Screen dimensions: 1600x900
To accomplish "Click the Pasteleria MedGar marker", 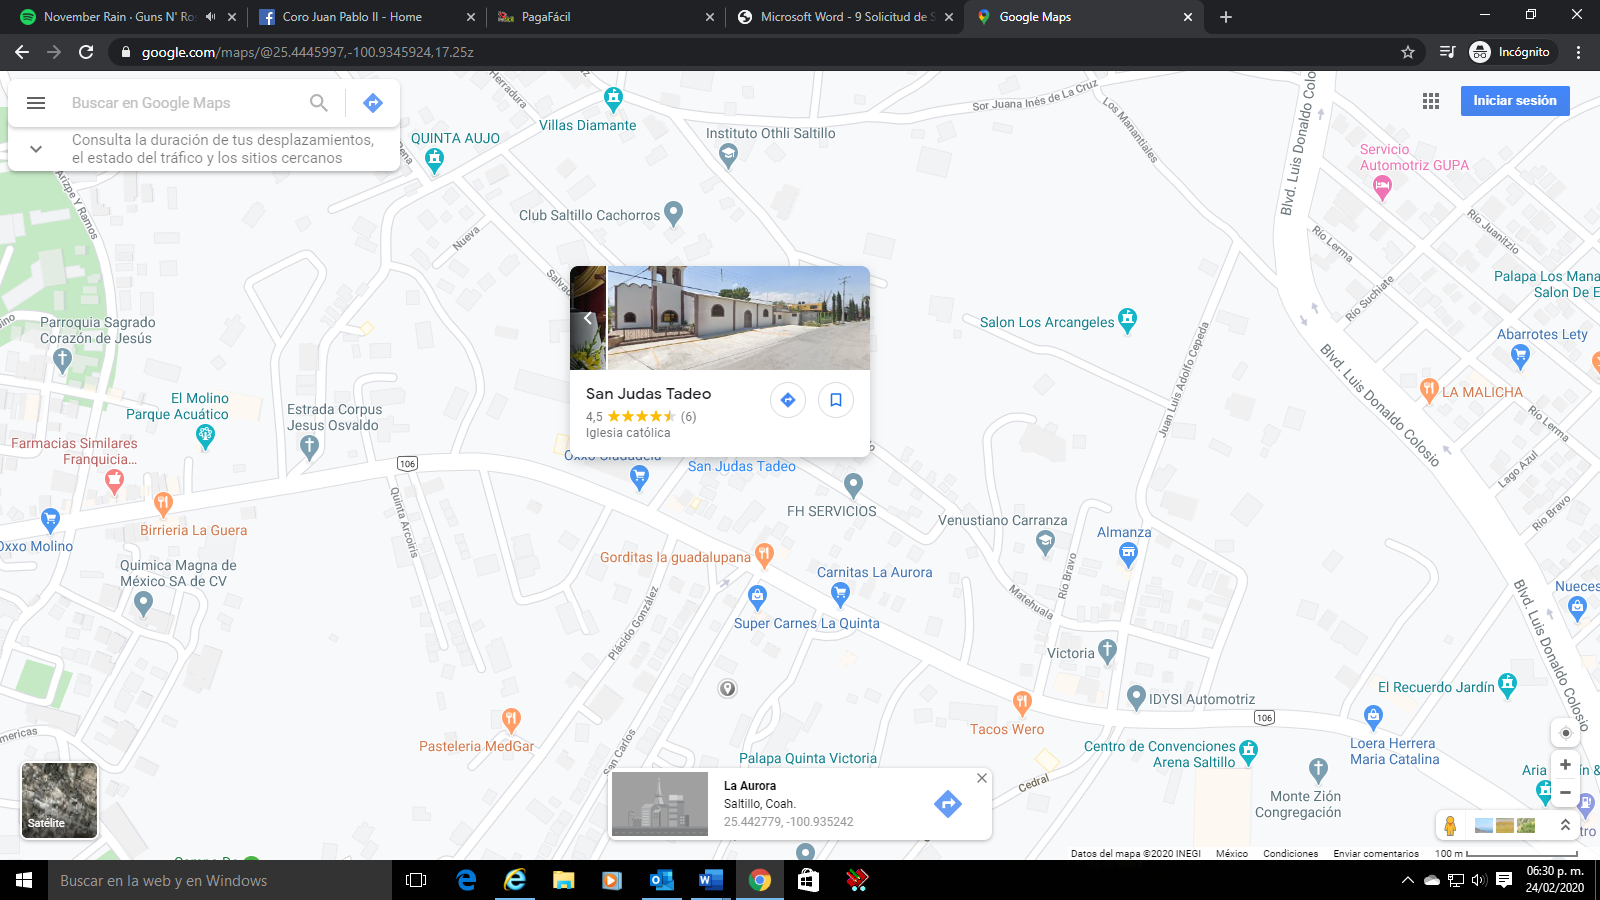I will (x=511, y=719).
